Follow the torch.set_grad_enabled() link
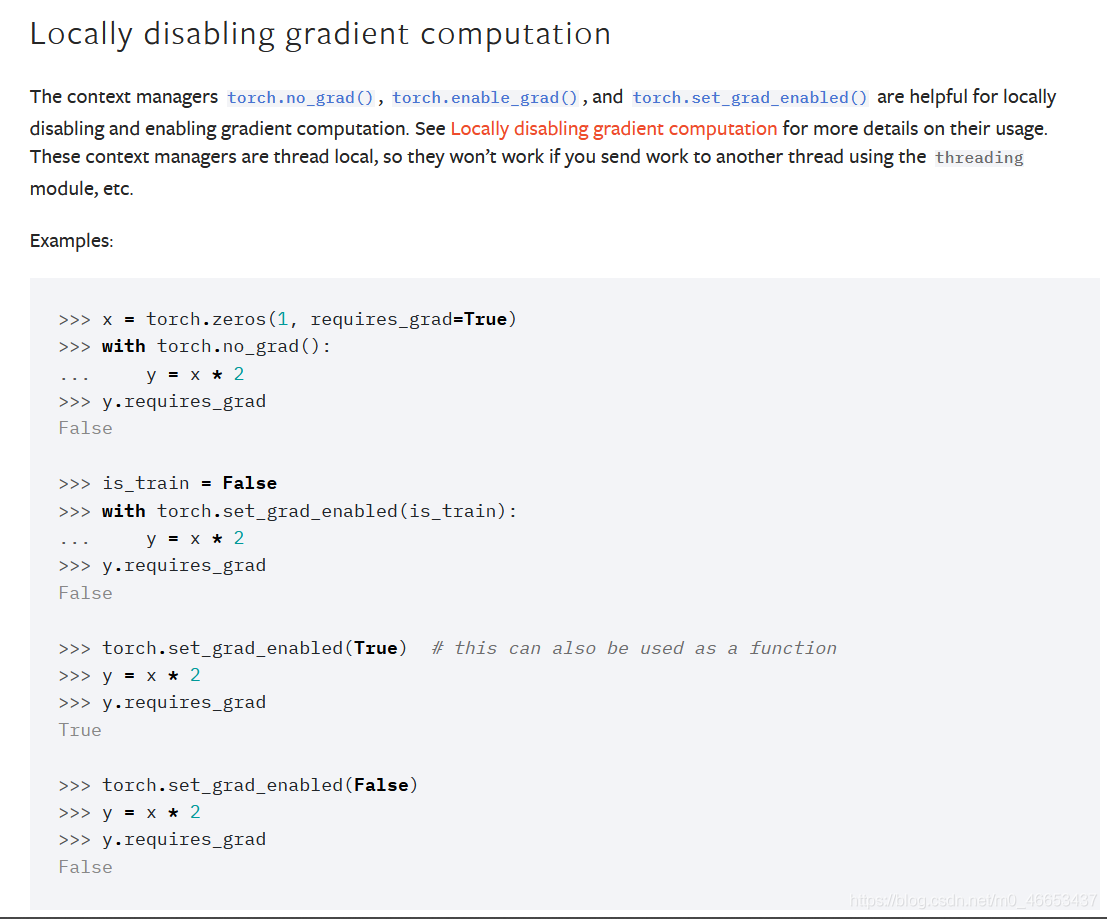 tap(750, 98)
